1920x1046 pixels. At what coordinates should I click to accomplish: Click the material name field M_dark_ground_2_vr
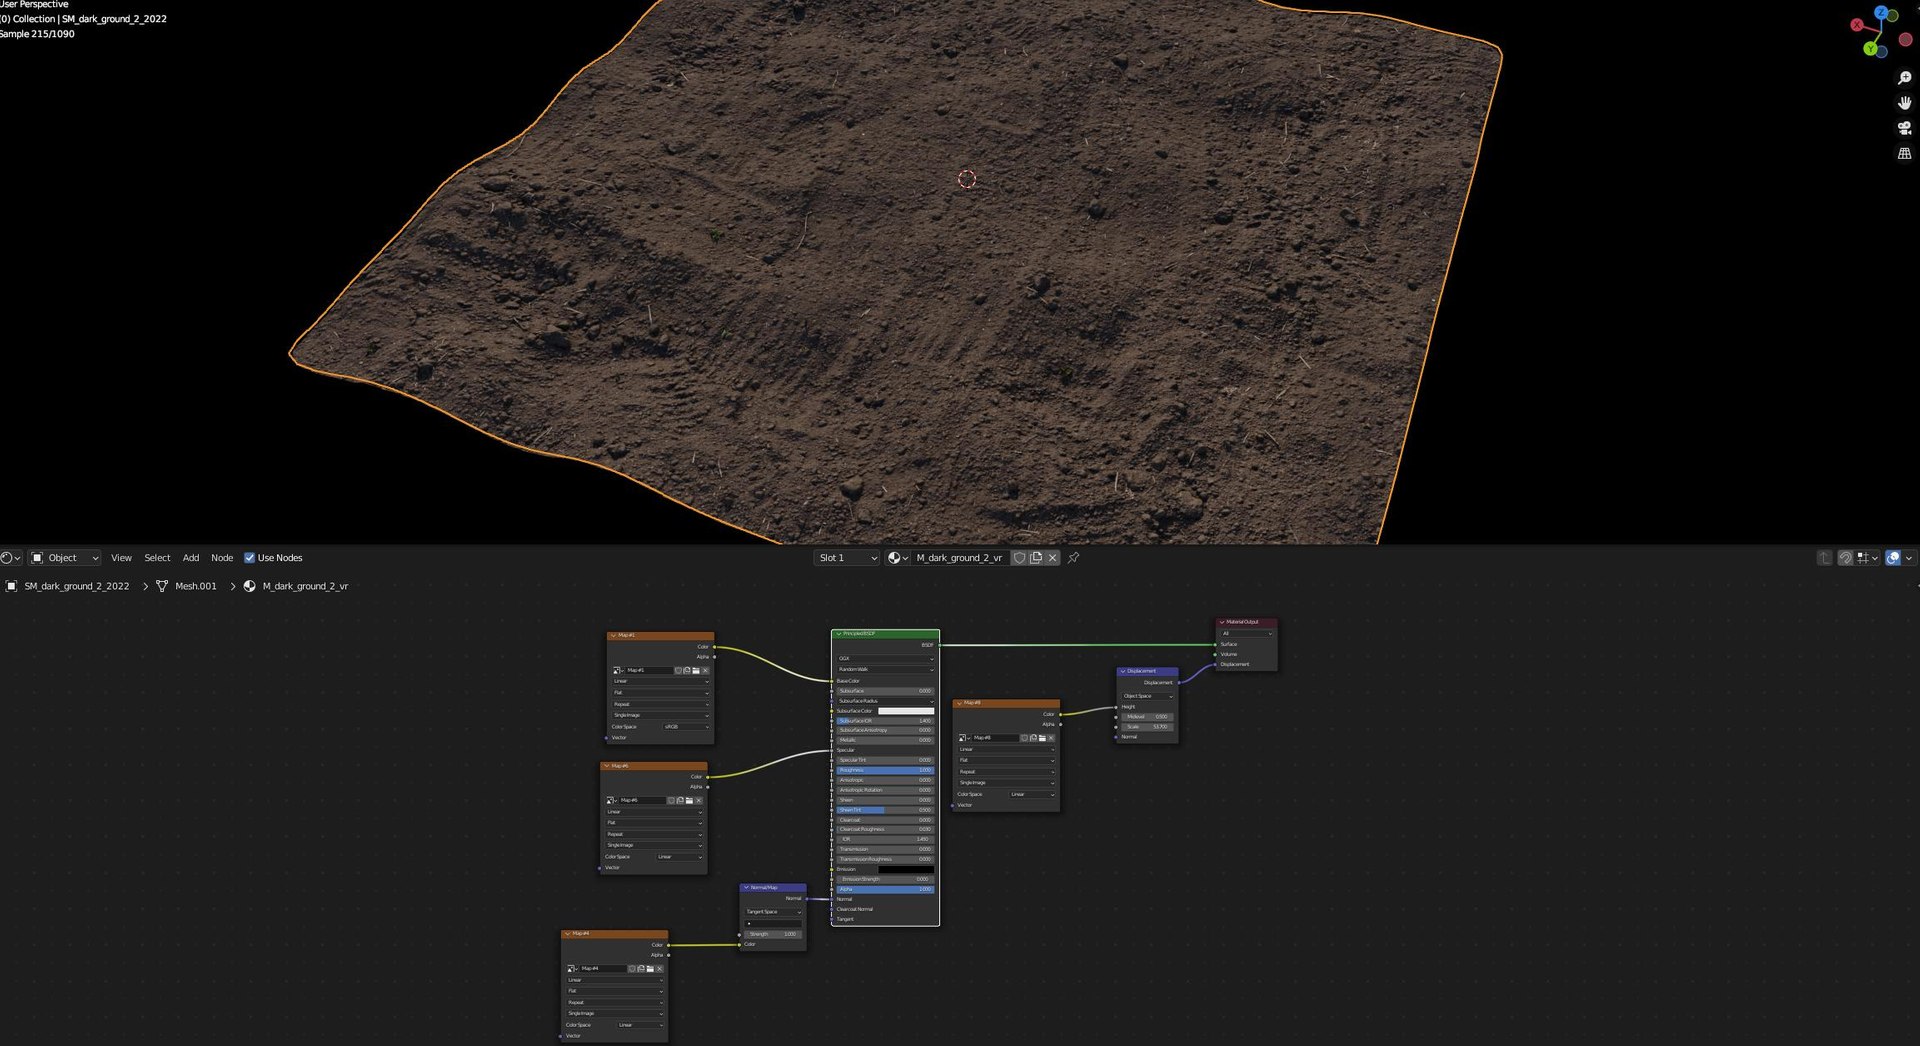coord(959,558)
